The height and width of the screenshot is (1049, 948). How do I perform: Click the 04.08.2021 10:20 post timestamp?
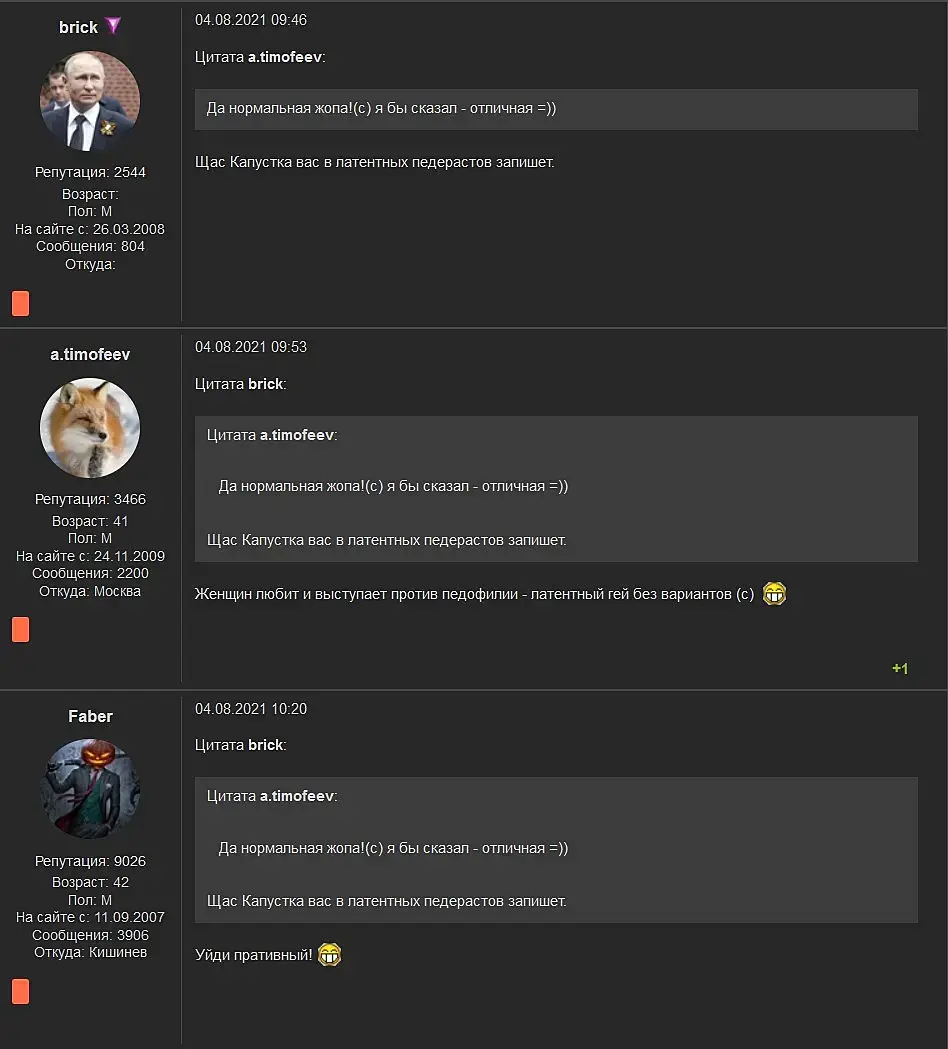tap(251, 709)
